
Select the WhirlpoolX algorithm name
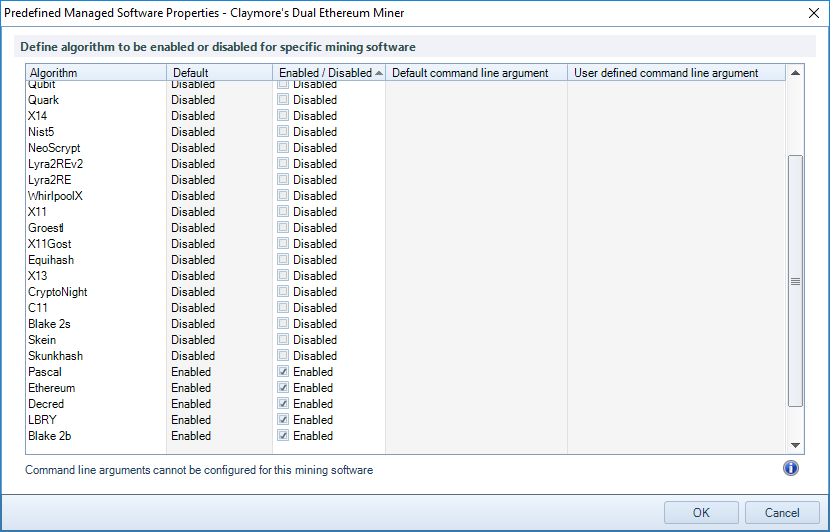[55, 196]
